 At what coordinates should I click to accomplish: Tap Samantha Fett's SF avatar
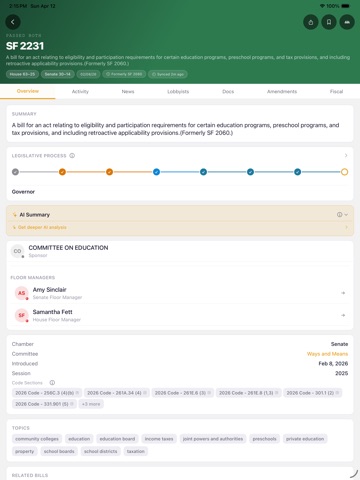[22, 315]
